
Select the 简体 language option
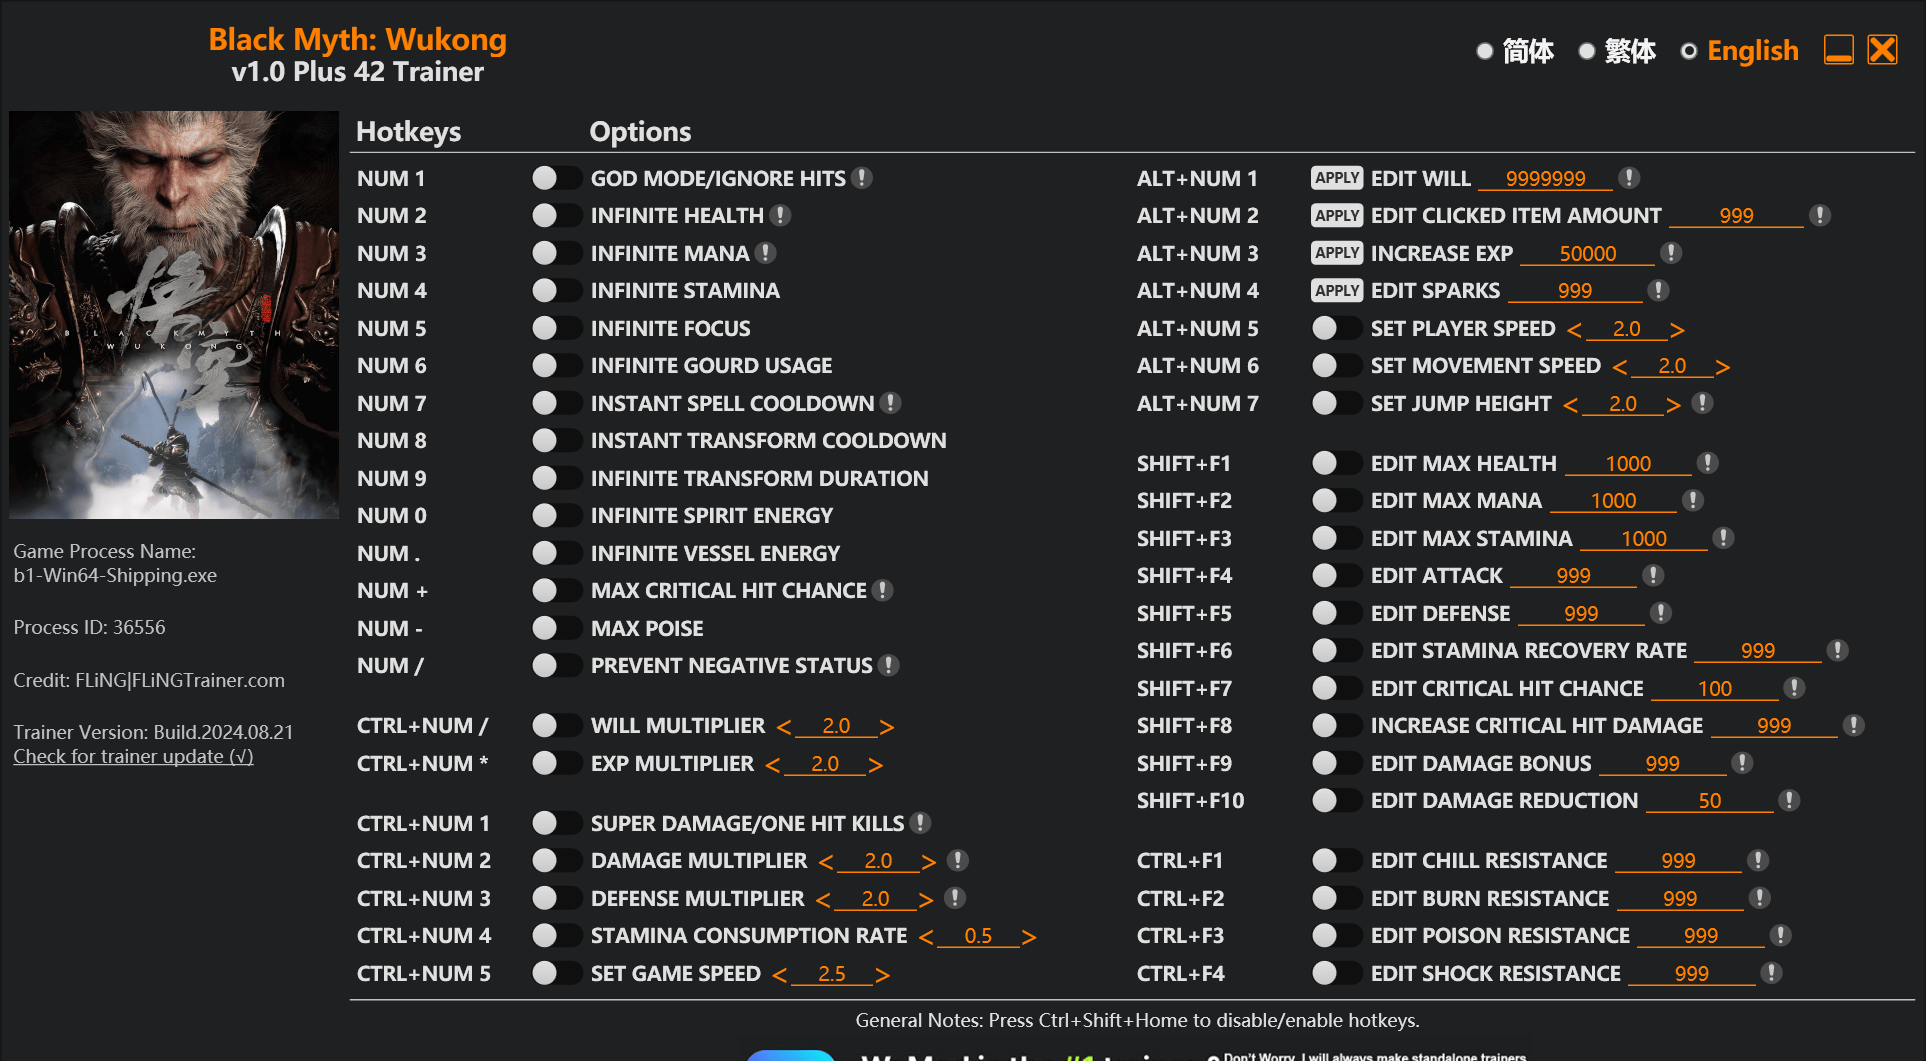[1515, 51]
